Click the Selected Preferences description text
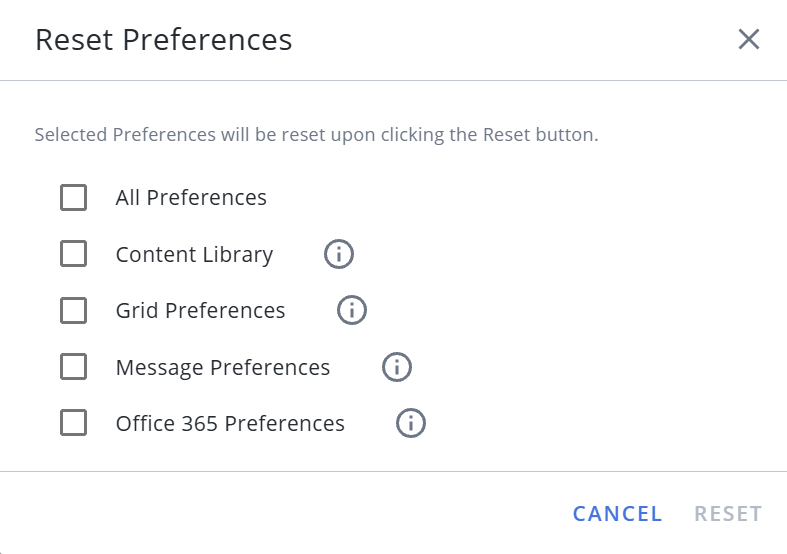 [316, 135]
